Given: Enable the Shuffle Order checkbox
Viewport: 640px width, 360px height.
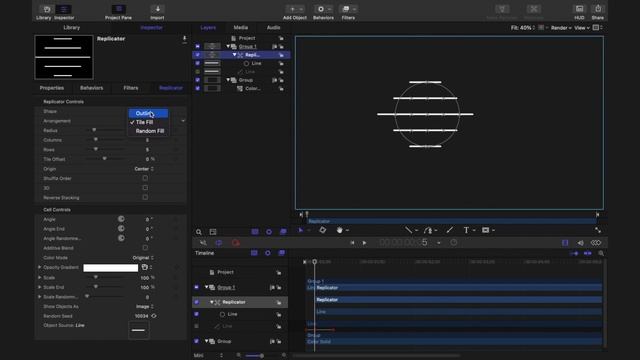Looking at the screenshot, I should click(145, 178).
